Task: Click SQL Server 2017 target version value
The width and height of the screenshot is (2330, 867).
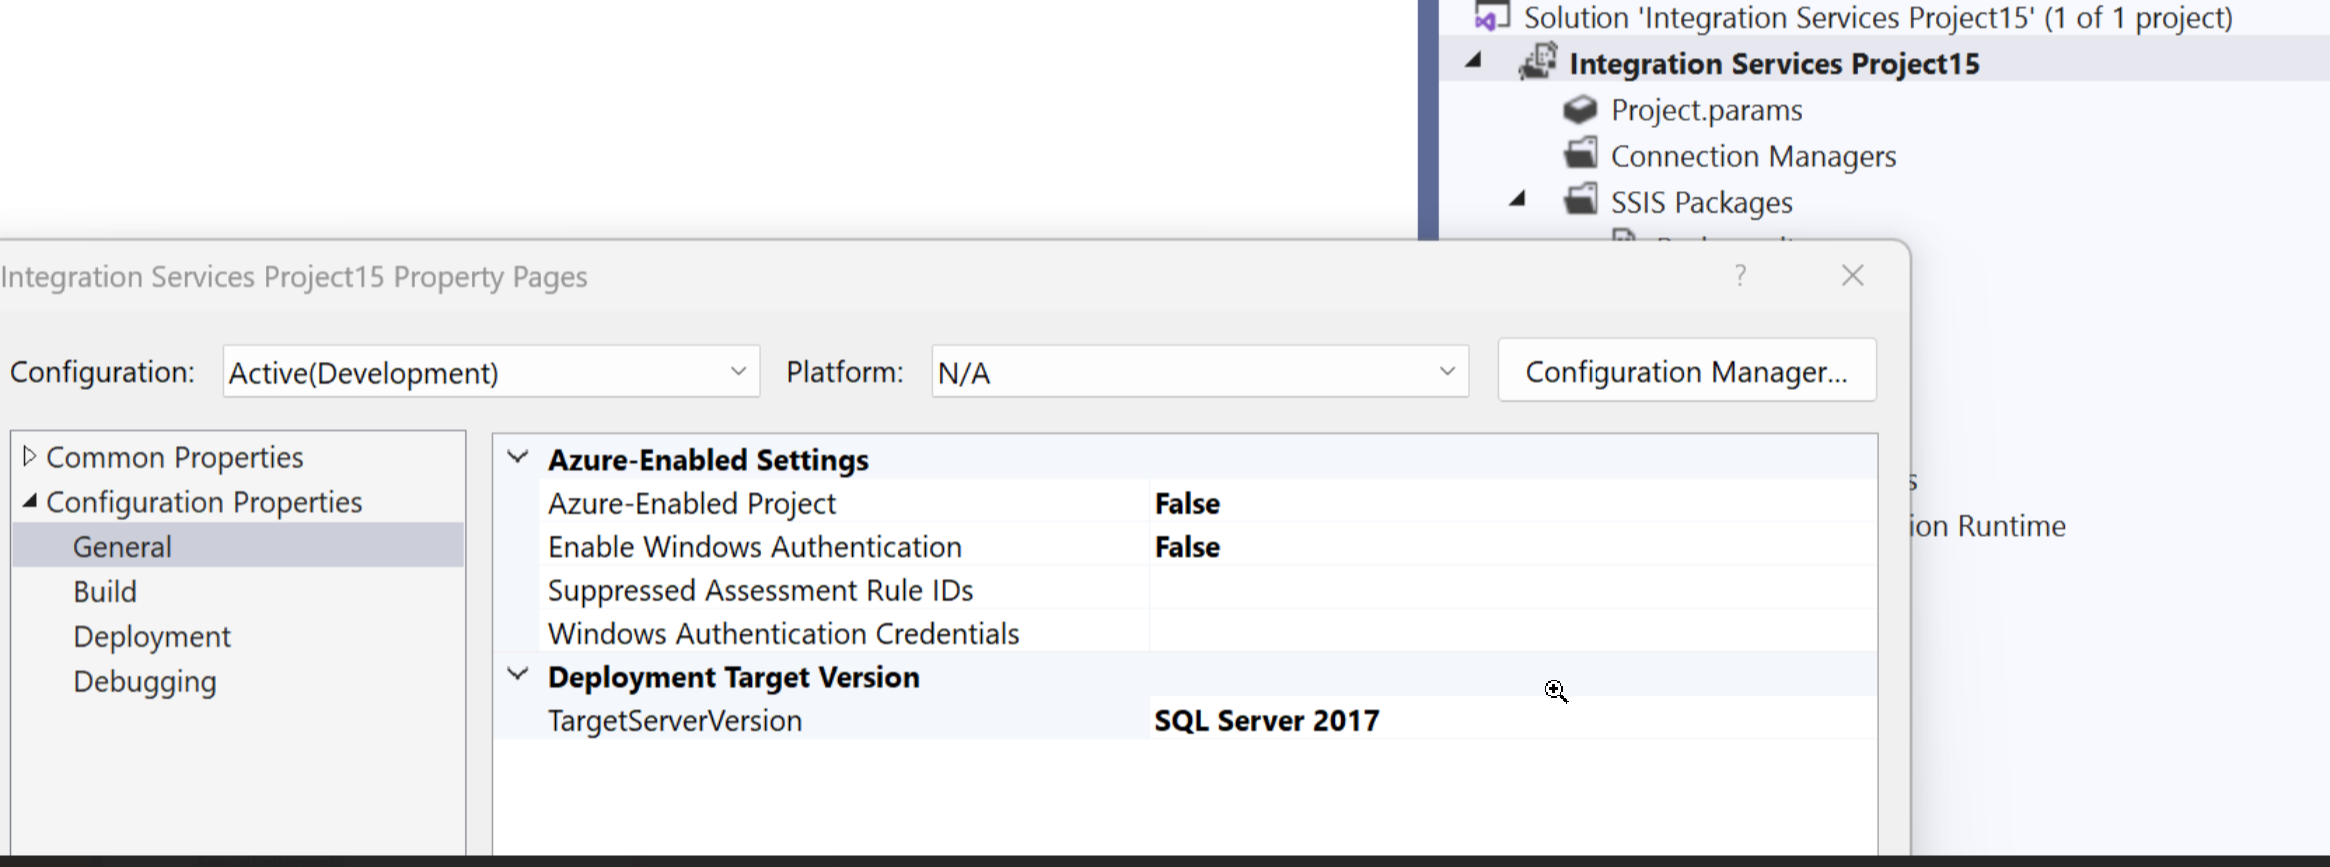Action: coord(1267,720)
